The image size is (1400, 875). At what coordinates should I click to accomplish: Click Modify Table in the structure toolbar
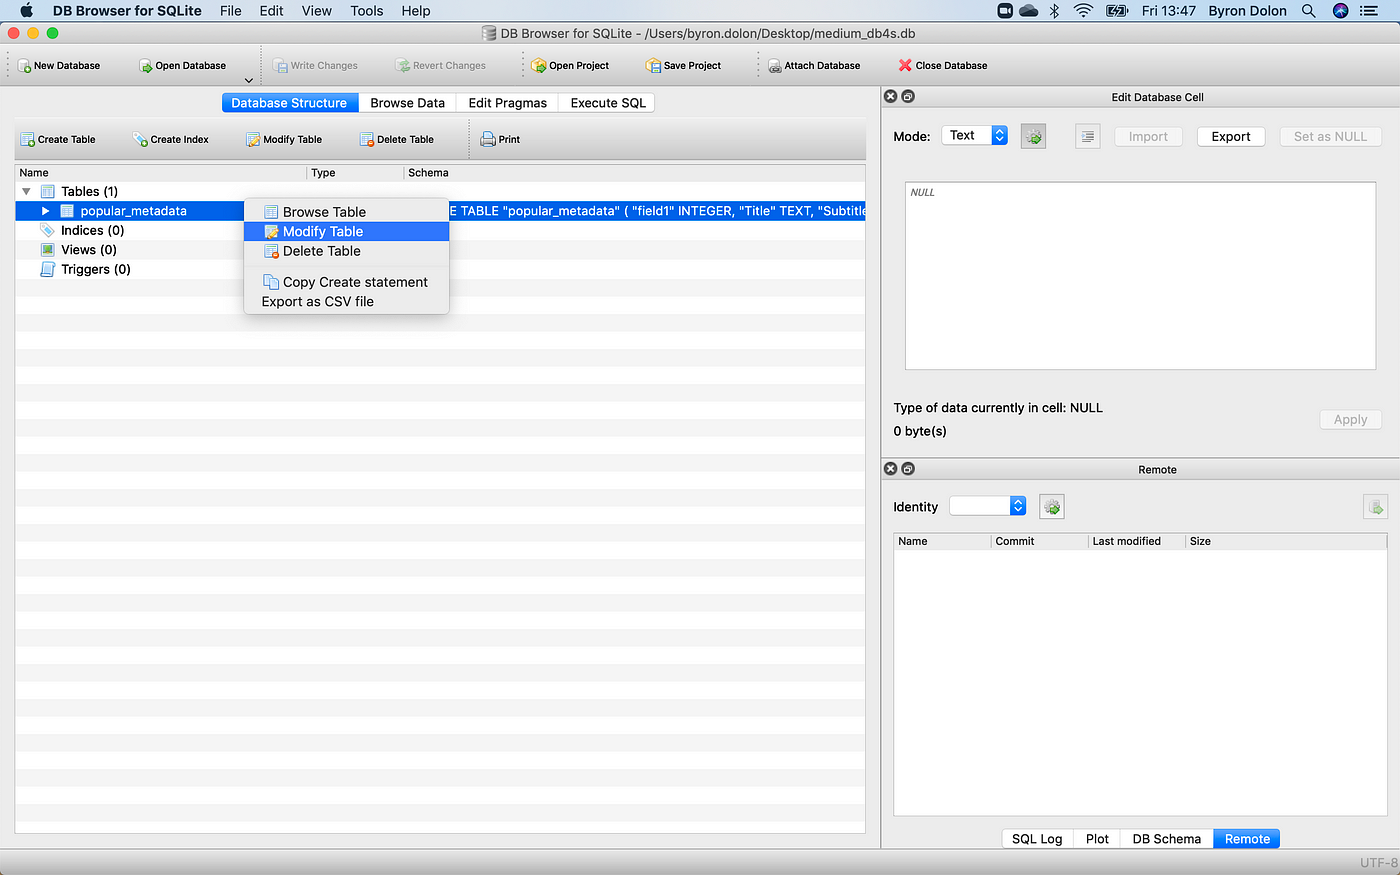tap(284, 140)
